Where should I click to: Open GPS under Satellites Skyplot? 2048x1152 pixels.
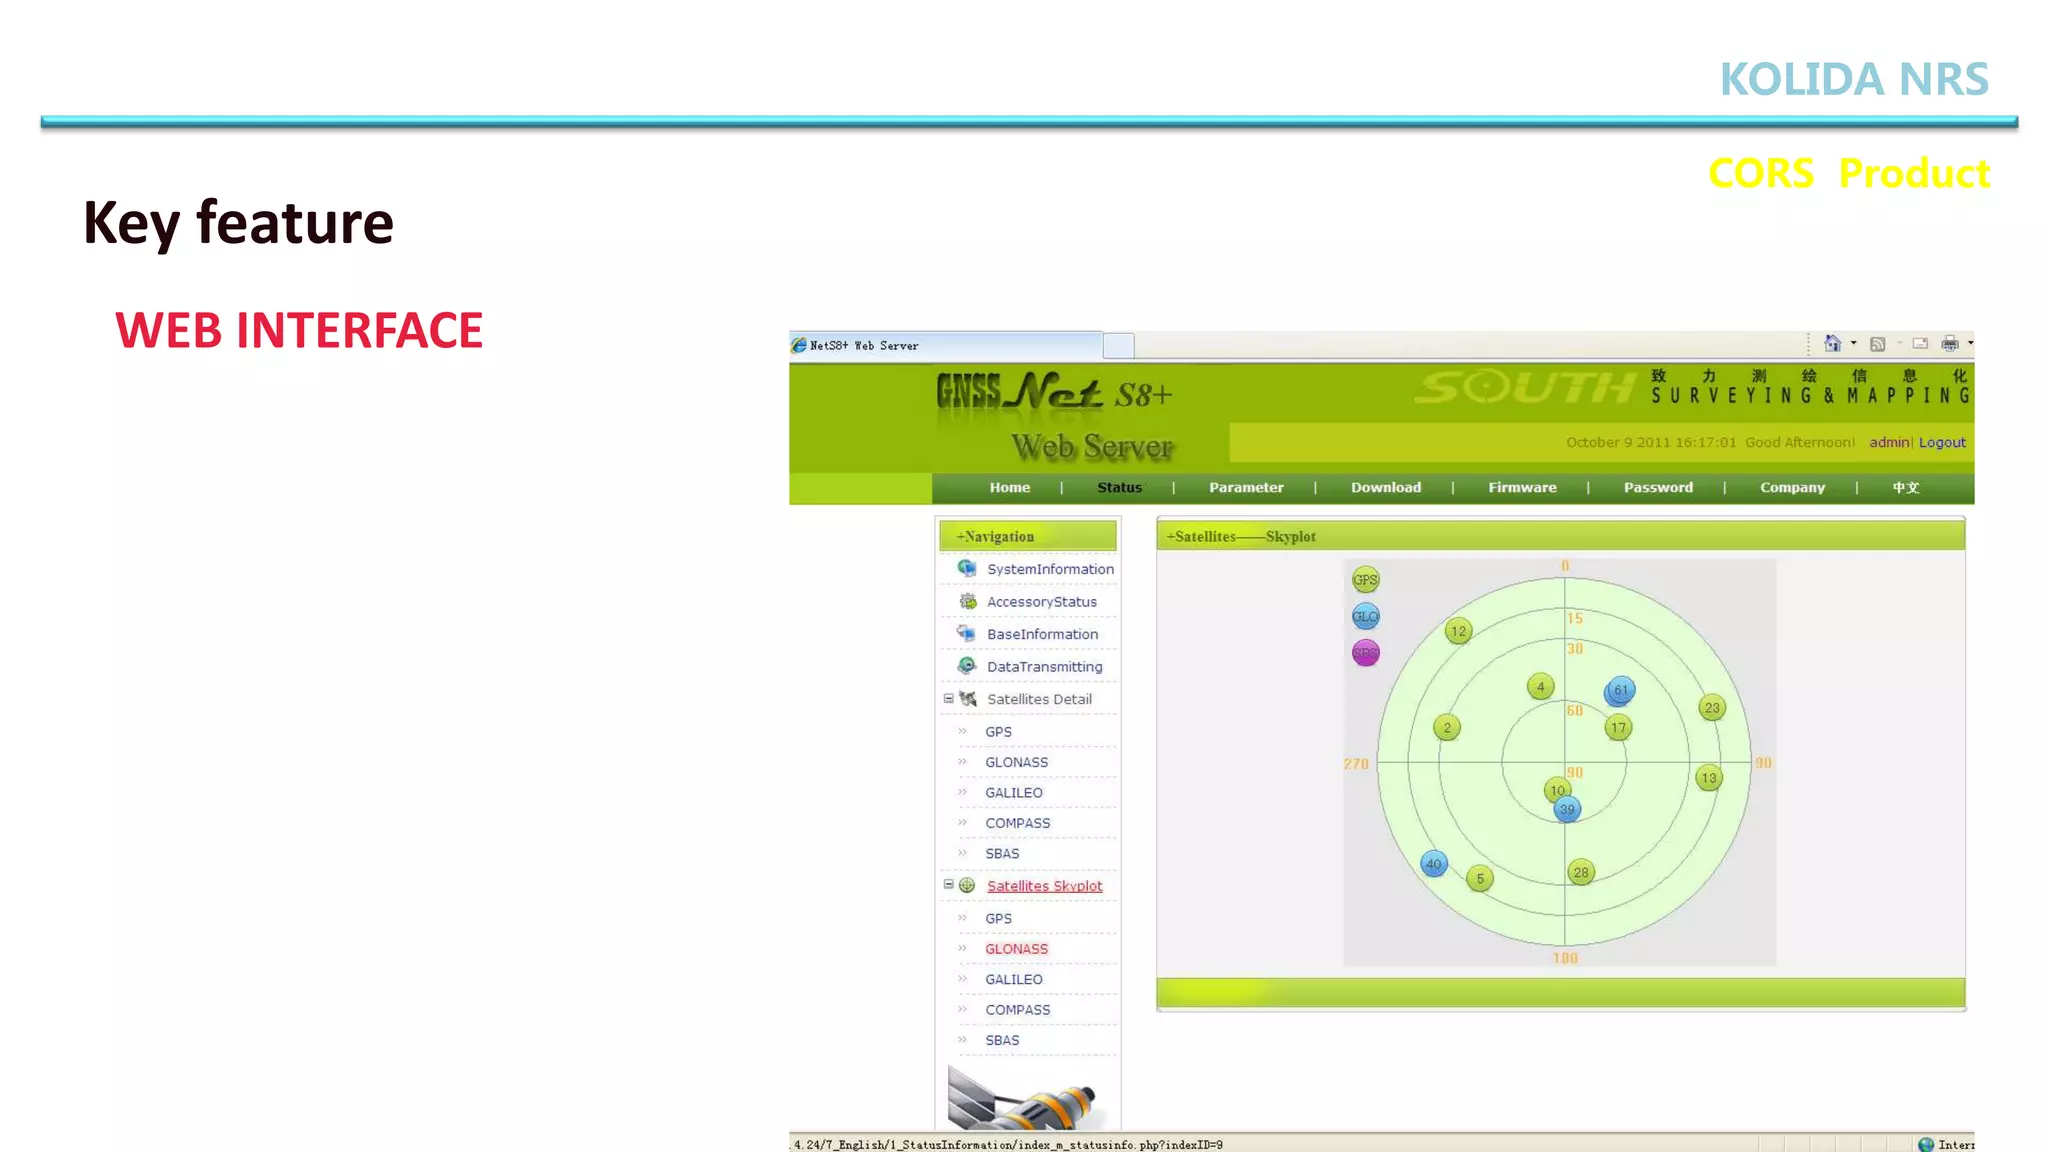998,919
